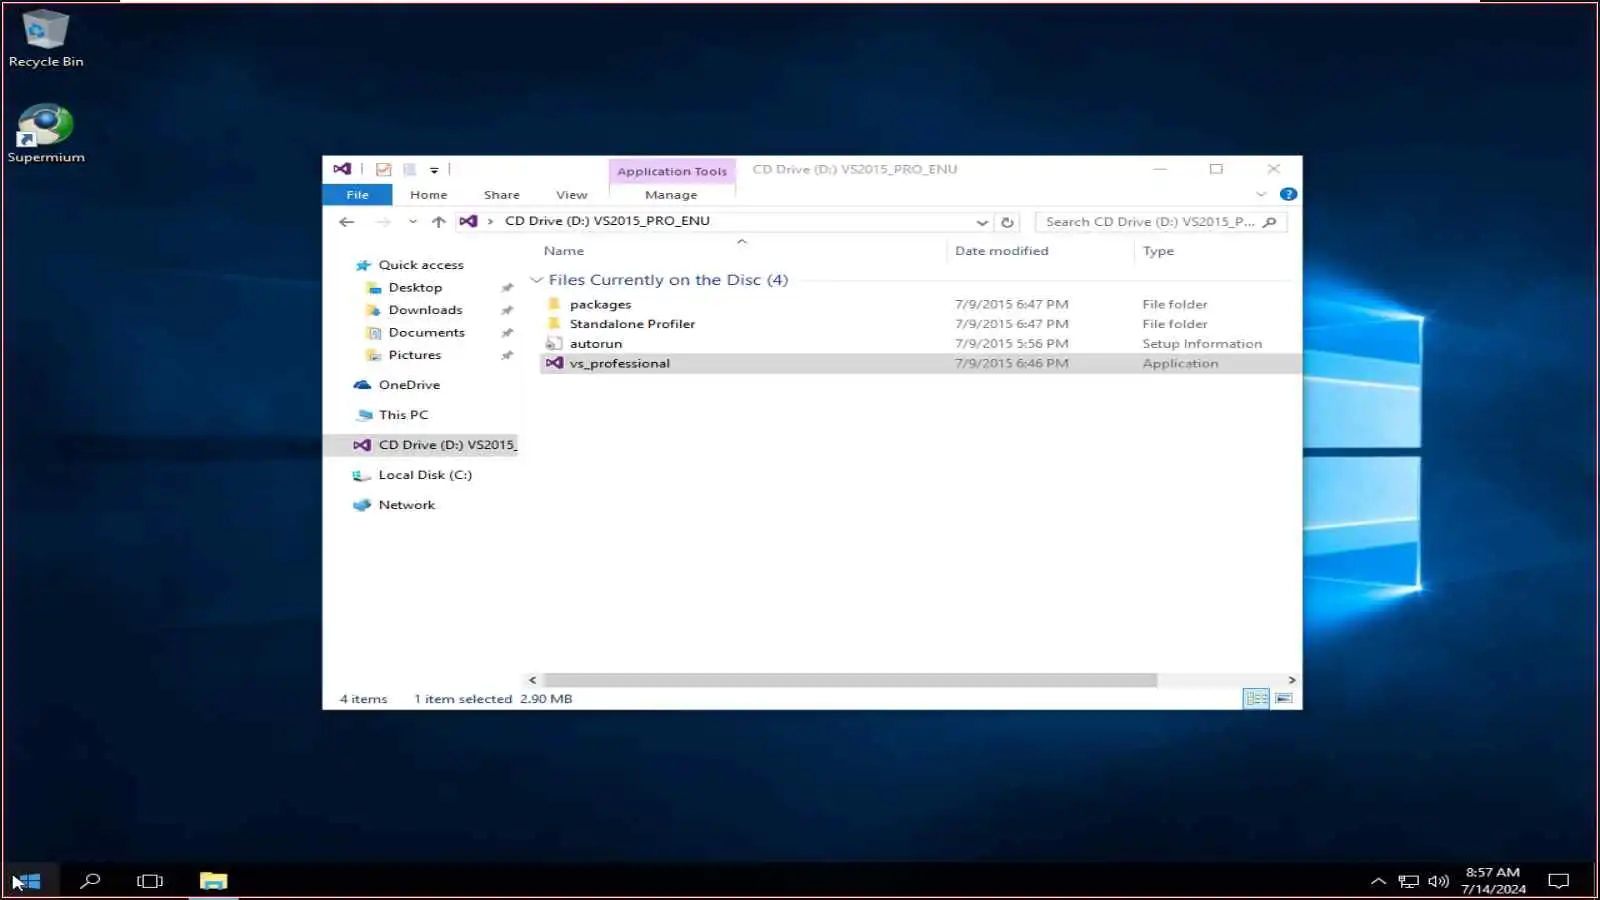Go back with the Back arrow
The width and height of the screenshot is (1600, 900).
point(347,222)
